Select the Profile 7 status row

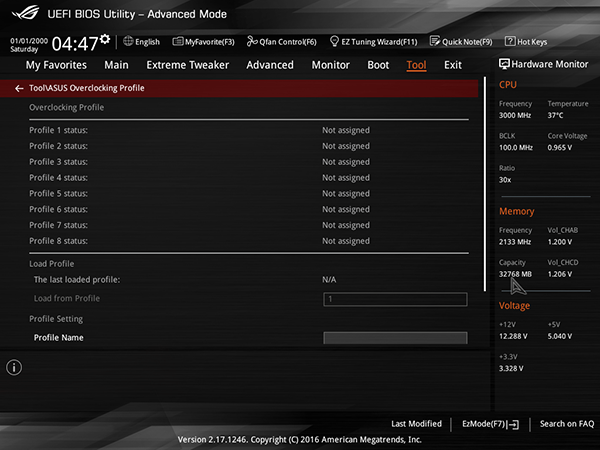click(x=249, y=225)
